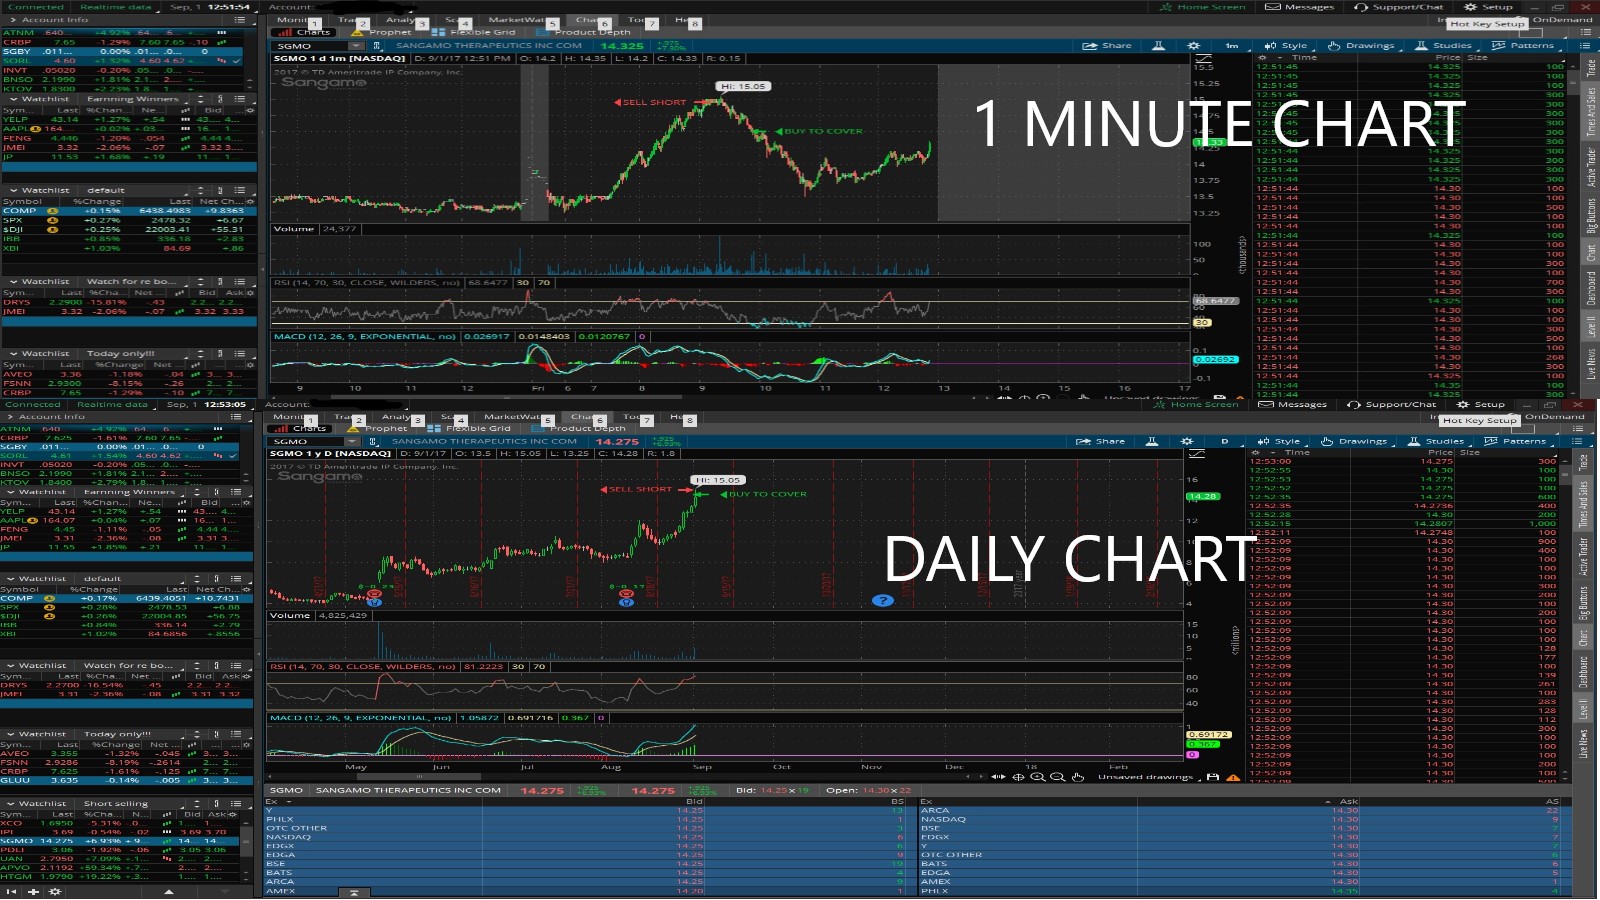
Task: Open Support/Chat in the daily chart window
Action: point(1392,404)
